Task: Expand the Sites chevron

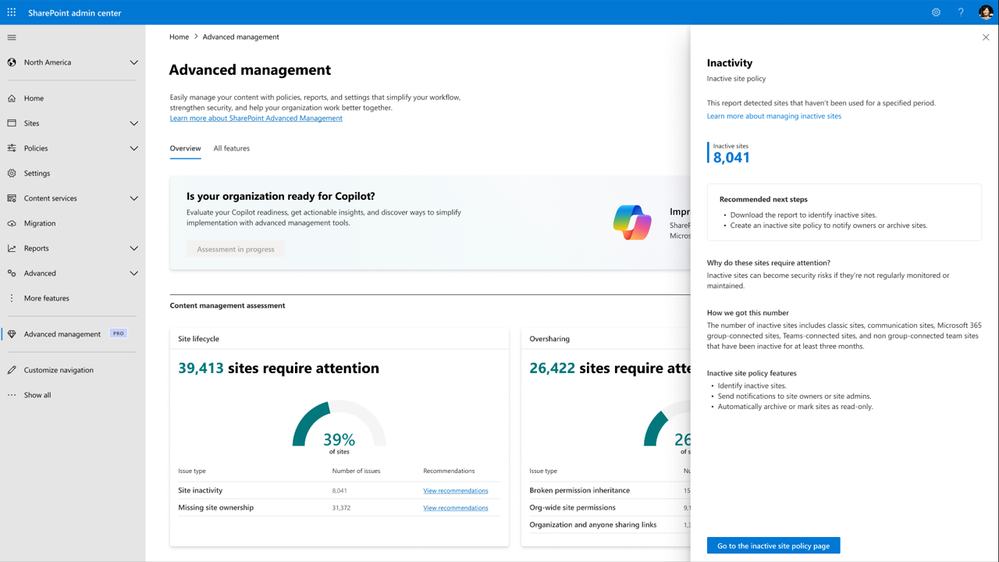Action: click(x=134, y=123)
